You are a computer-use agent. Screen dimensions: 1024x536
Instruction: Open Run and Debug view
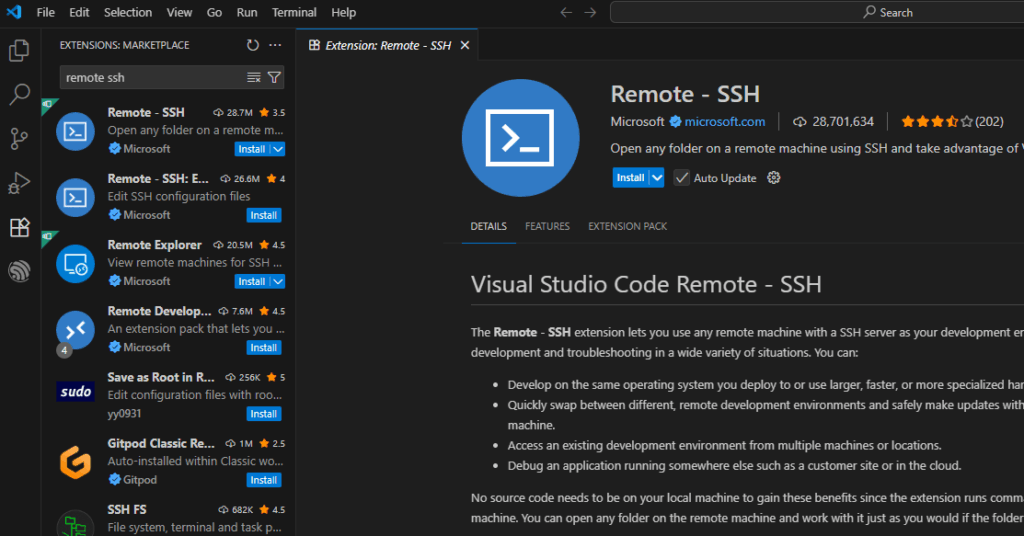click(x=19, y=183)
